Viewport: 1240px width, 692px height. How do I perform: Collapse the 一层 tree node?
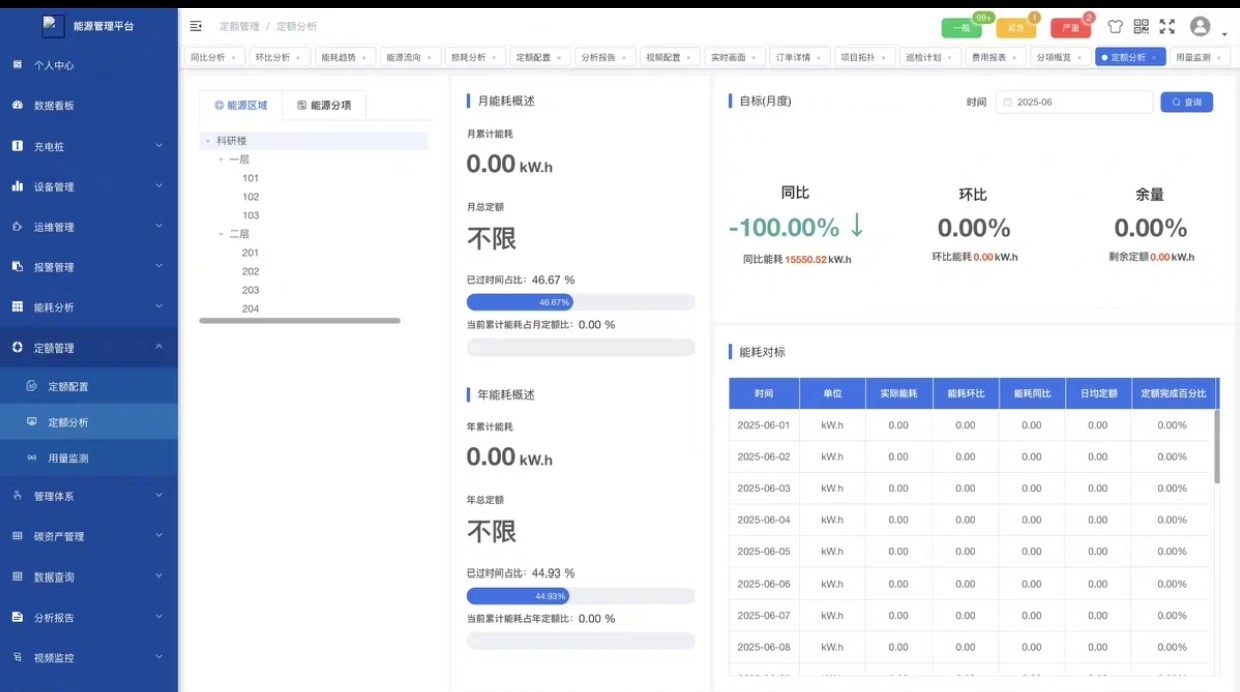click(221, 160)
